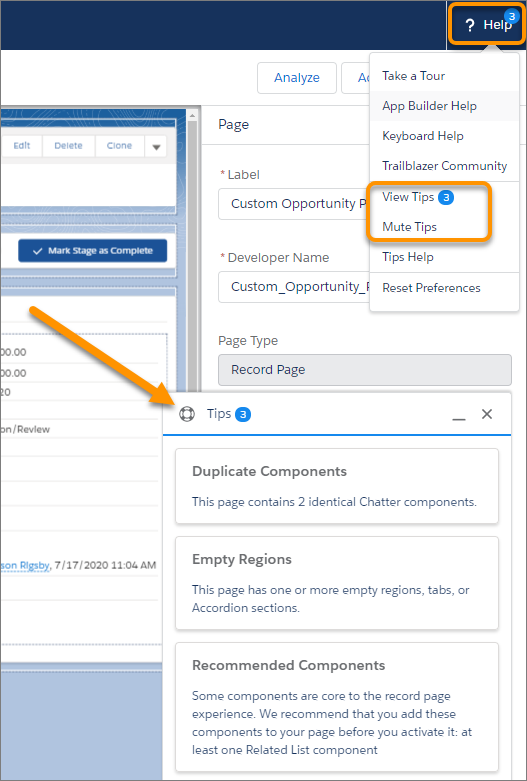Click the Tips lifebuoy icon in panel header
Screen dimensions: 527x781
(x=187, y=414)
